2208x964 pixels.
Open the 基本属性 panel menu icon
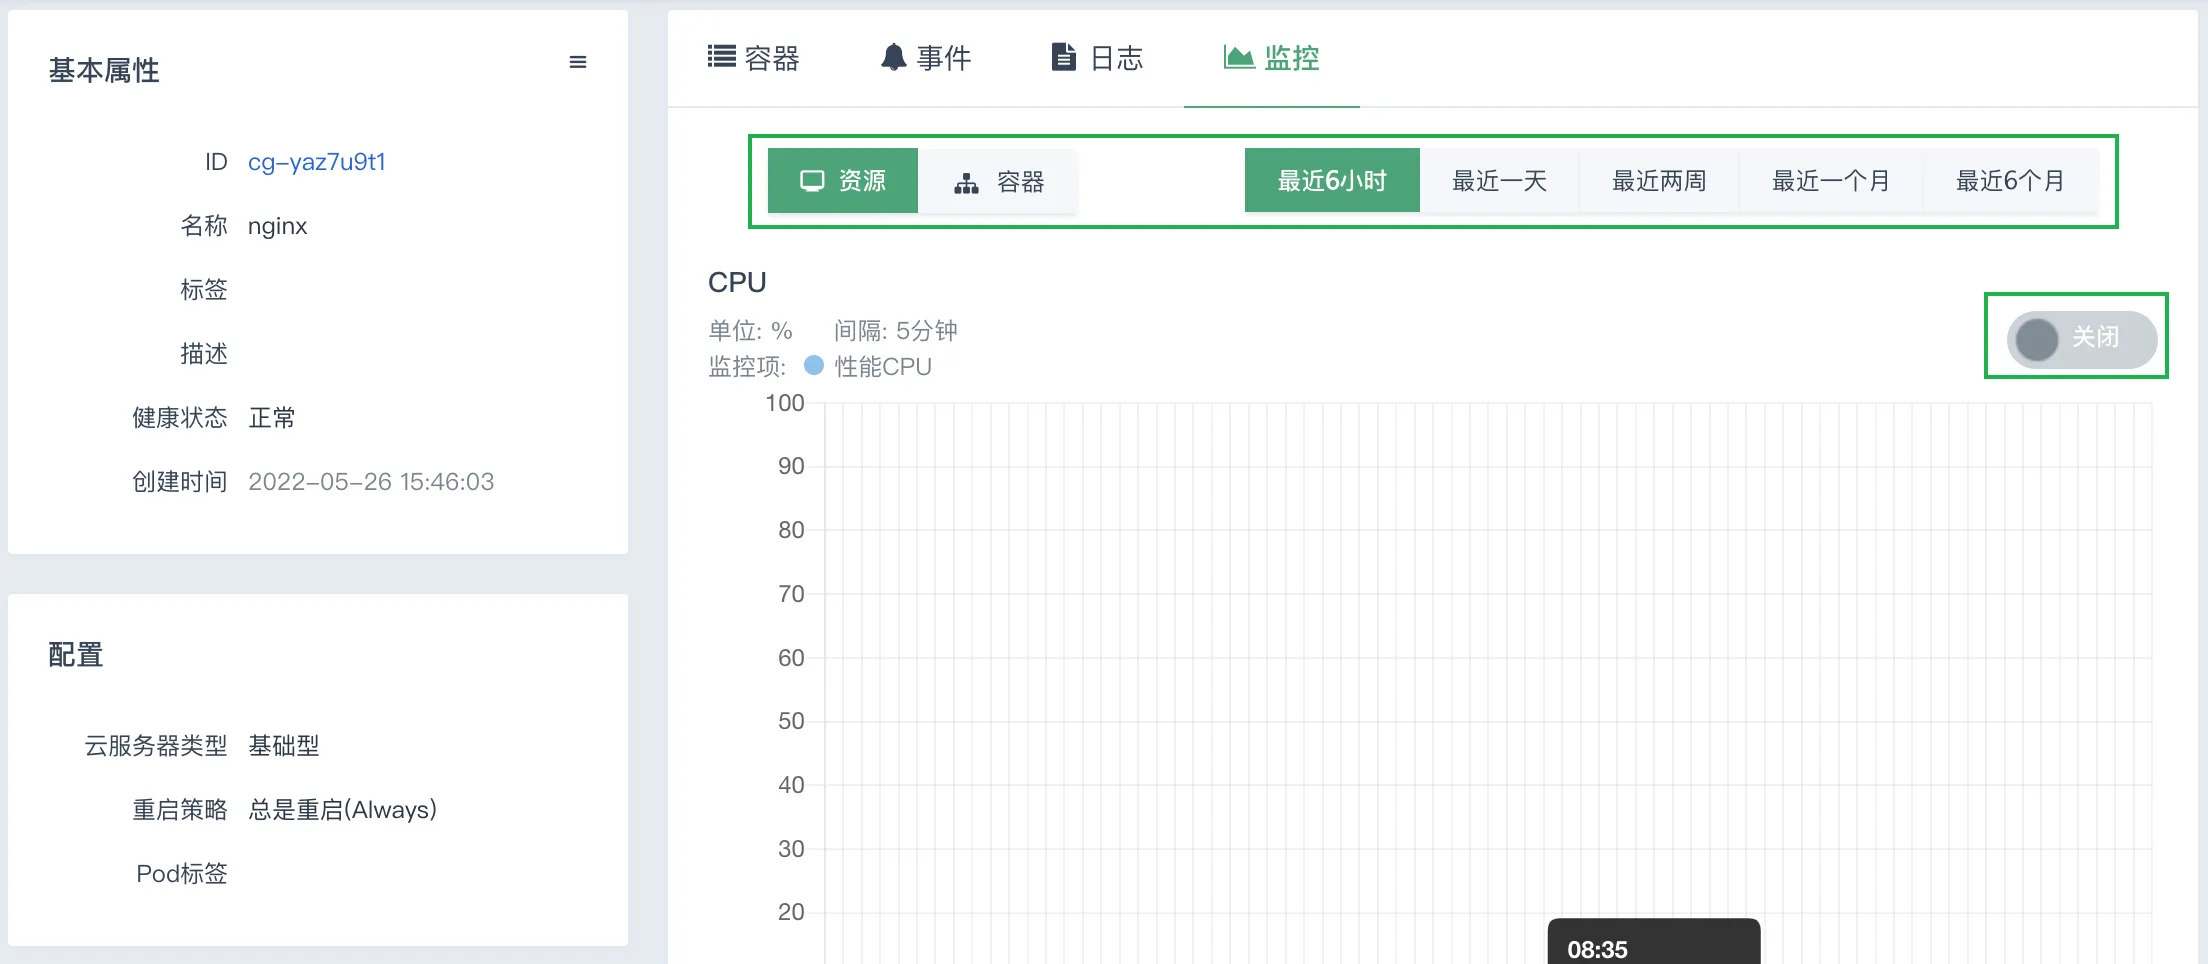[x=578, y=62]
